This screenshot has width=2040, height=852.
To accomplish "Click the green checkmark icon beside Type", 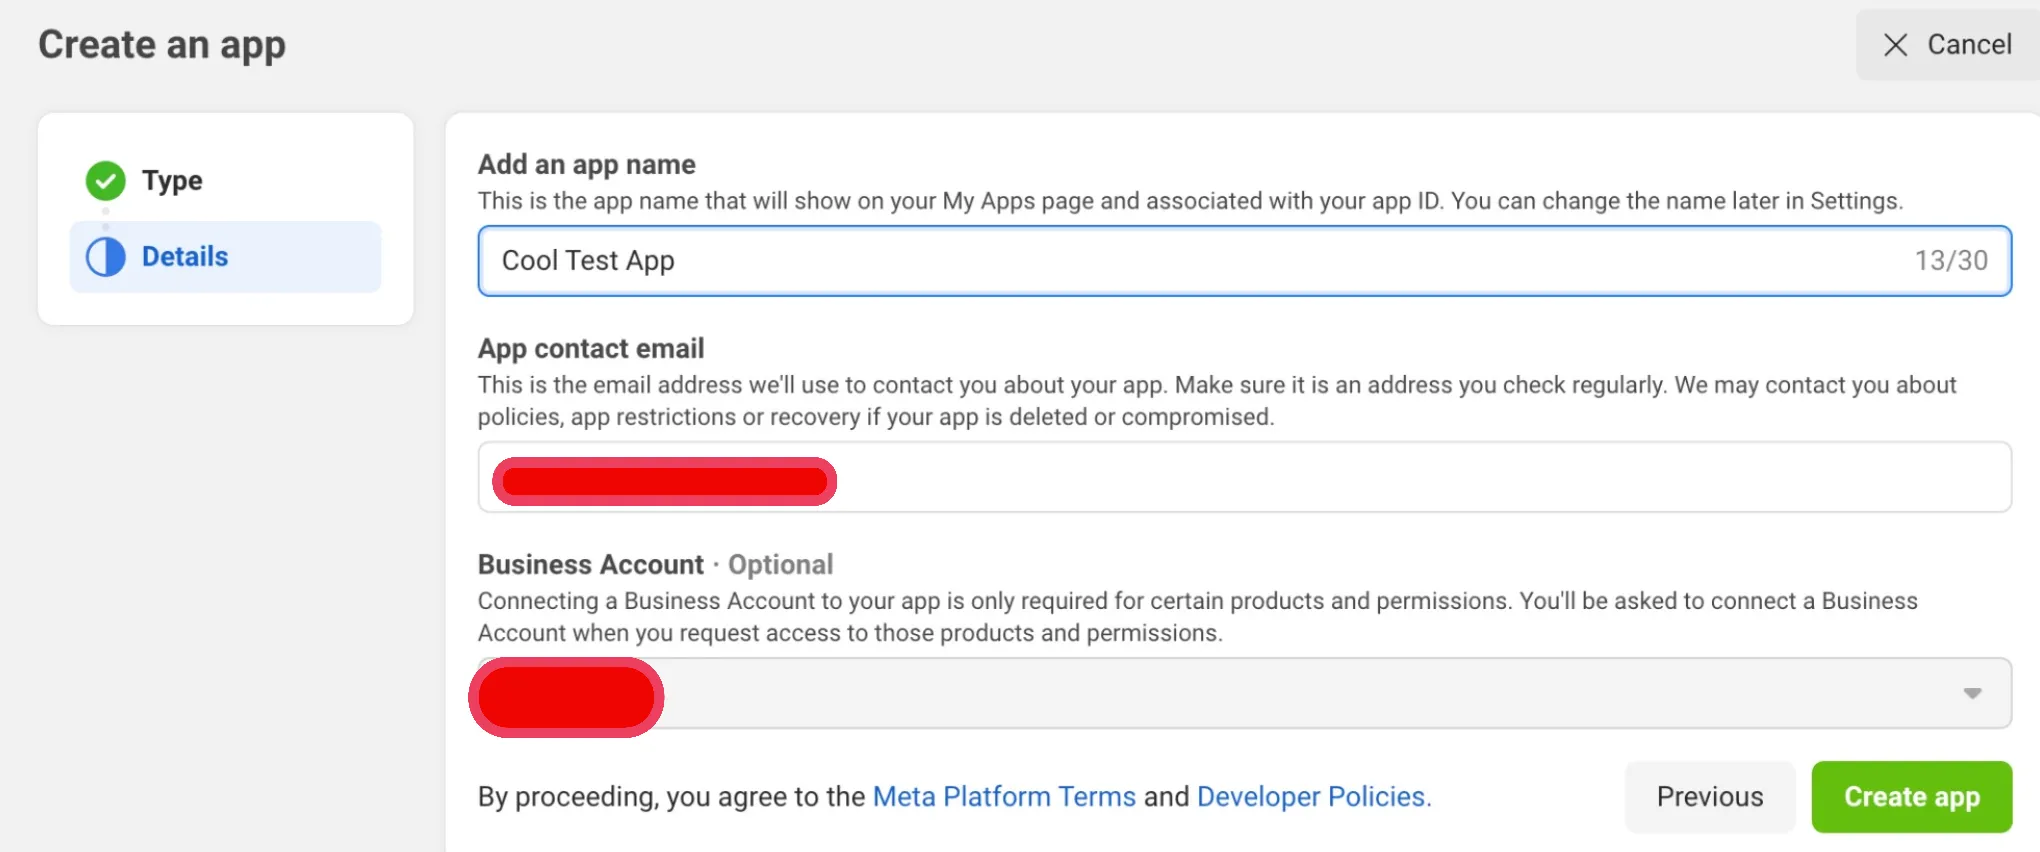I will point(105,181).
